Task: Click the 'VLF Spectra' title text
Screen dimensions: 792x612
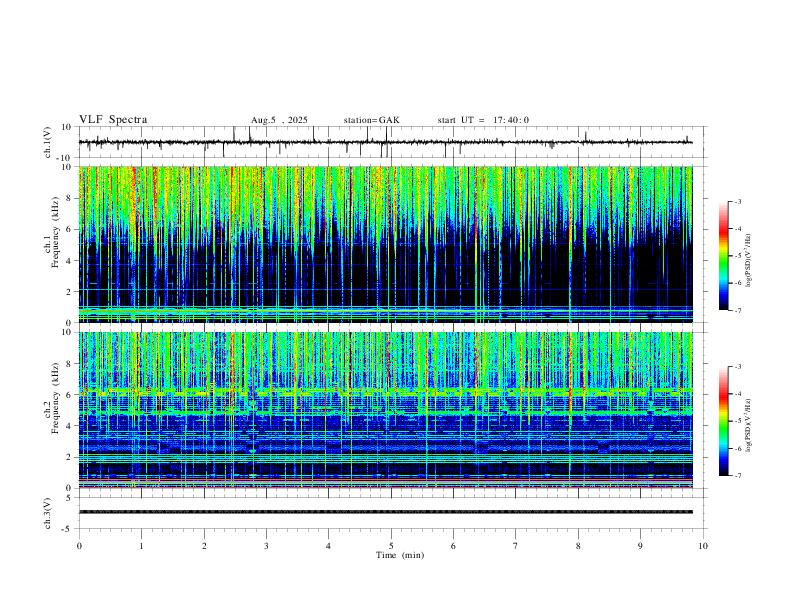Action: click(x=113, y=120)
